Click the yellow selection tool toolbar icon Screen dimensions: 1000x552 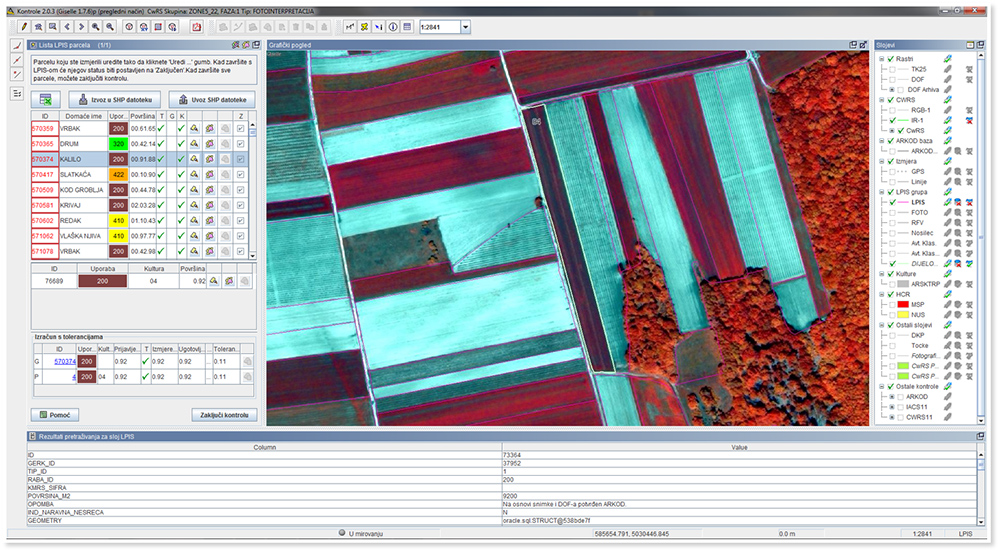(x=364, y=27)
